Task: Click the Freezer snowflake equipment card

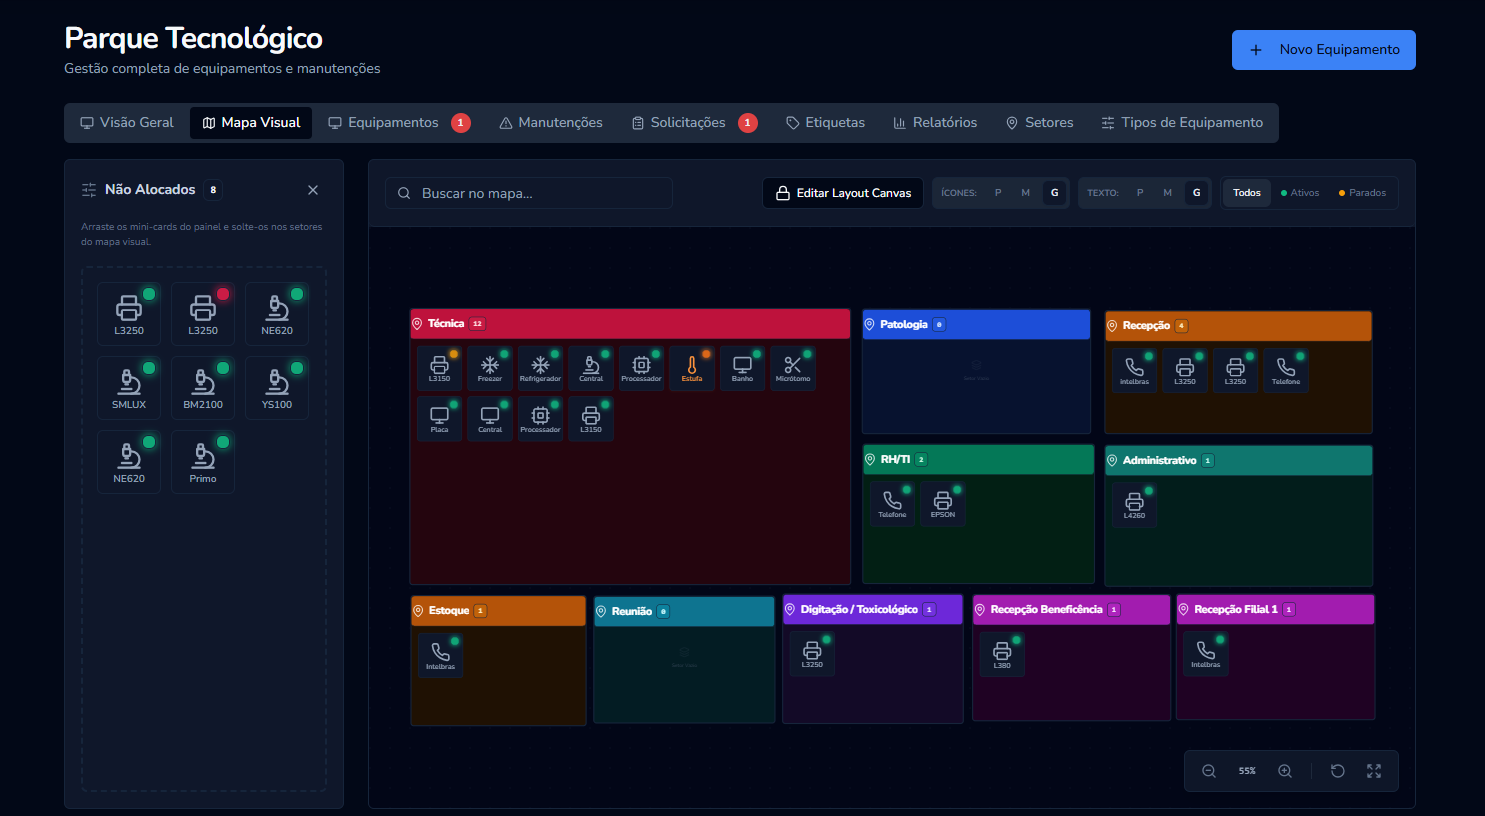Action: coord(490,368)
